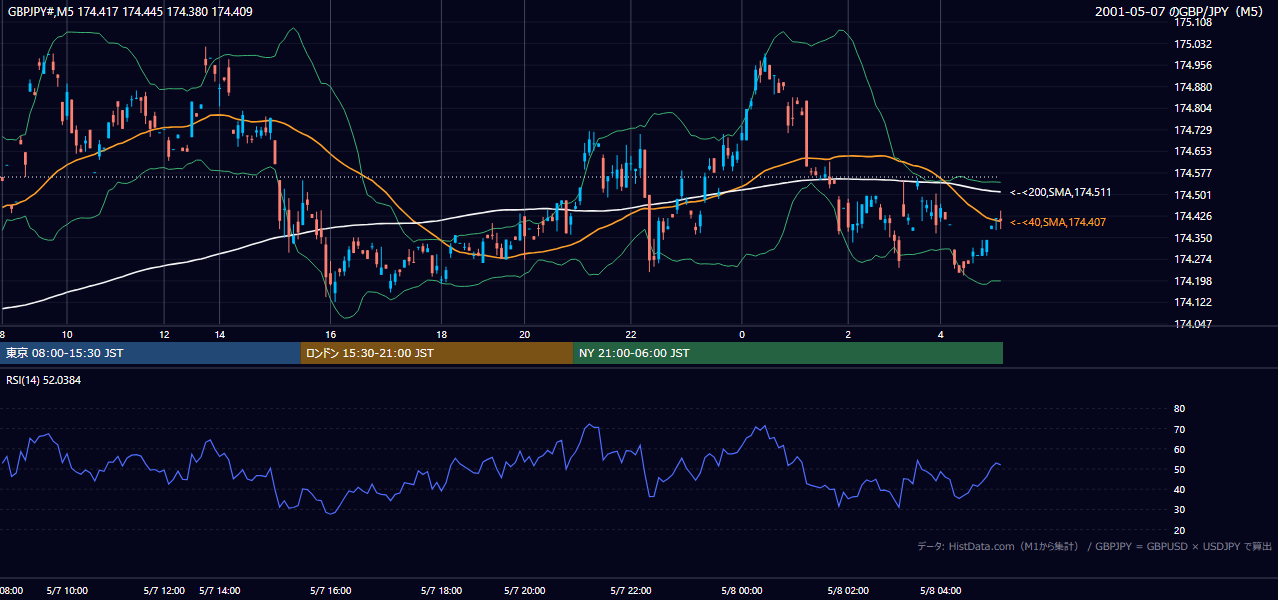Click bottom timeline label 5/7 14:00
This screenshot has height=600, width=1278.
coord(220,591)
